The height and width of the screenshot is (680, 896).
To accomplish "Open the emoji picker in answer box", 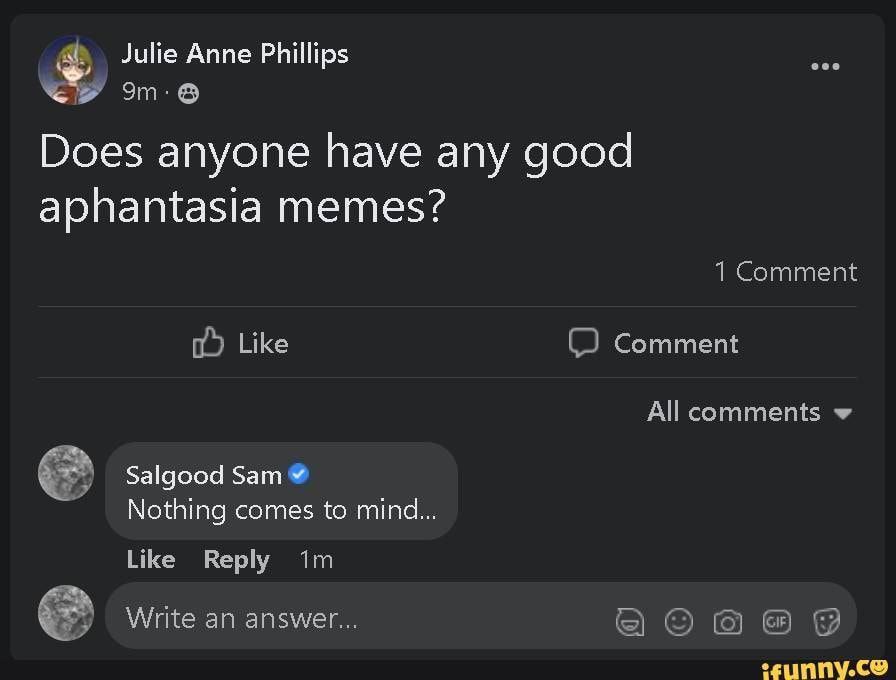I will pos(679,623).
